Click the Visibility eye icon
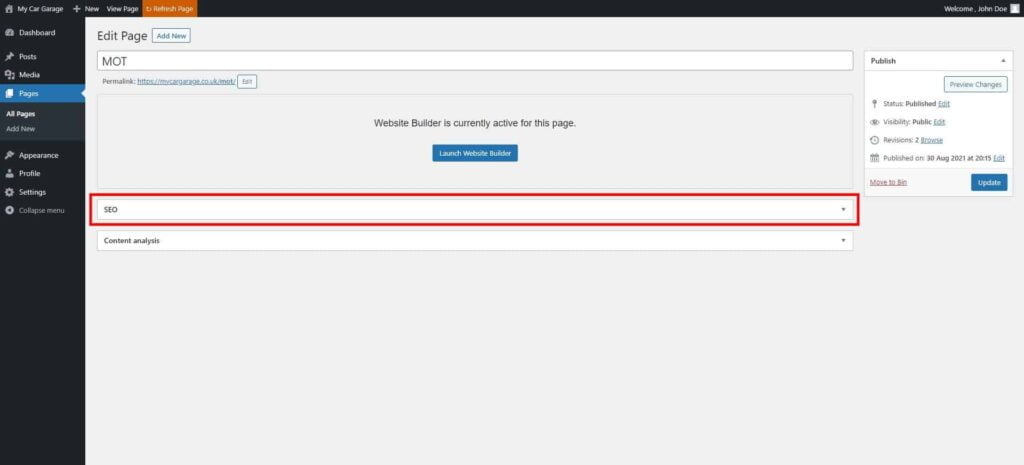This screenshot has width=1024, height=465. 874,122
